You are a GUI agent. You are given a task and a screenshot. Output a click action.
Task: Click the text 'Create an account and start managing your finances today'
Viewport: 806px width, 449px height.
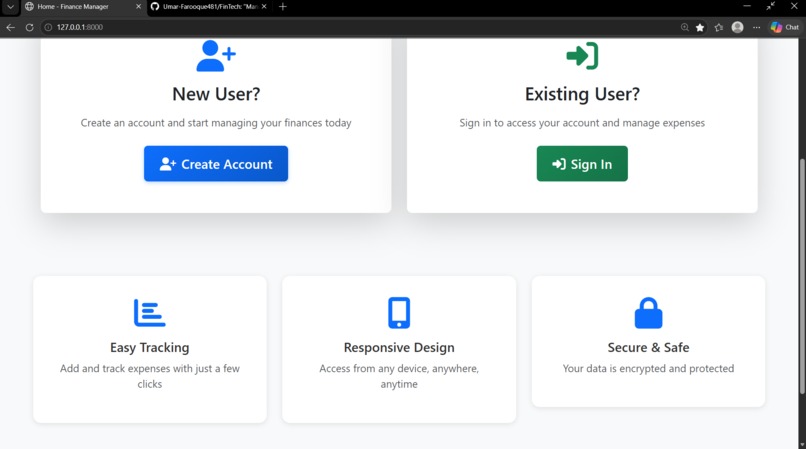click(216, 123)
